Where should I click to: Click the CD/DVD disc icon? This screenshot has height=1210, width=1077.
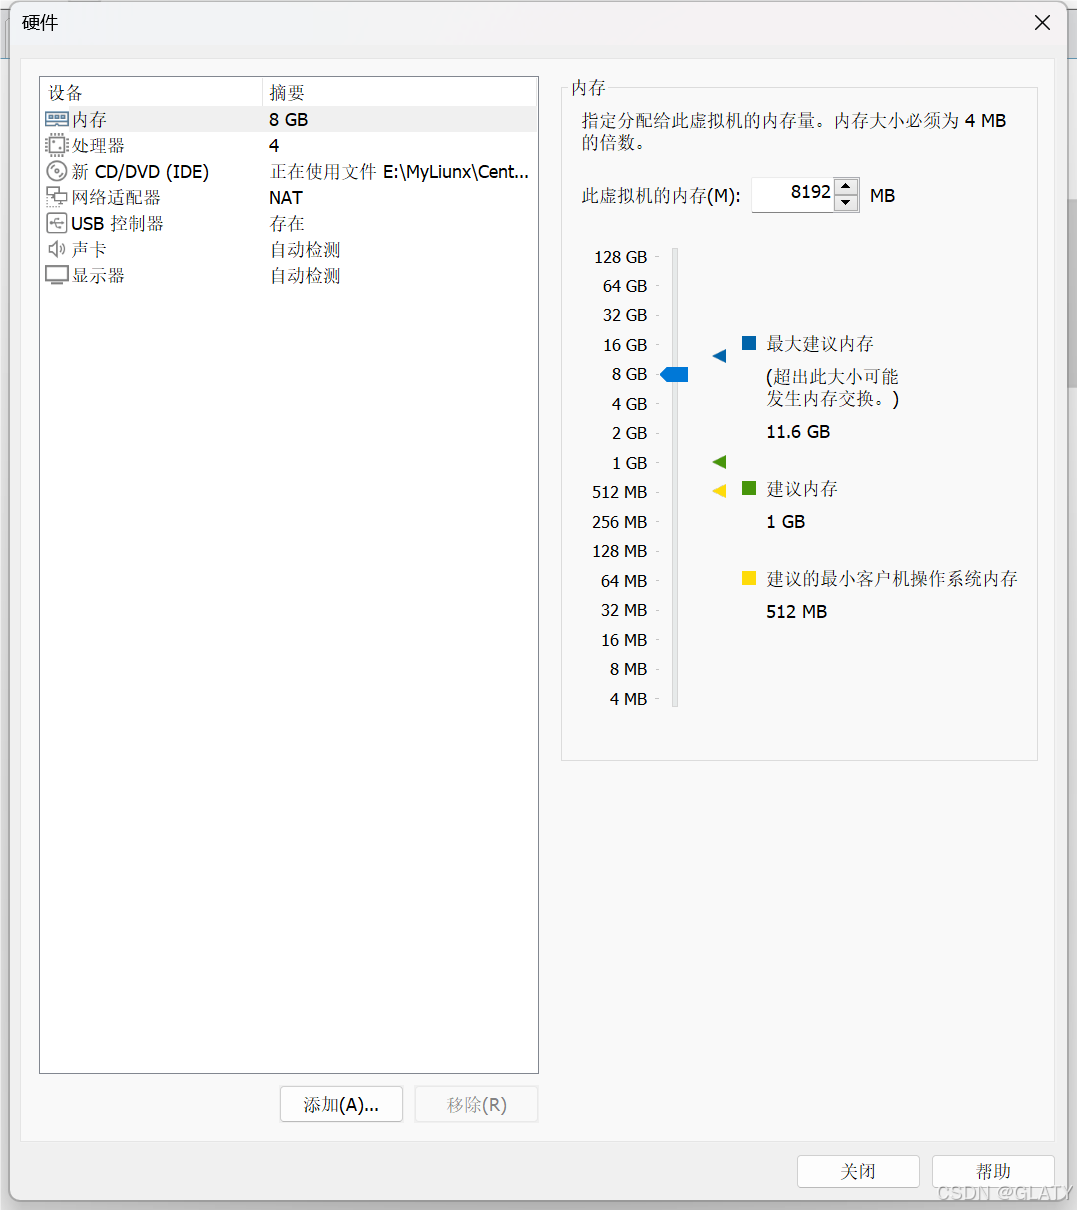[57, 171]
